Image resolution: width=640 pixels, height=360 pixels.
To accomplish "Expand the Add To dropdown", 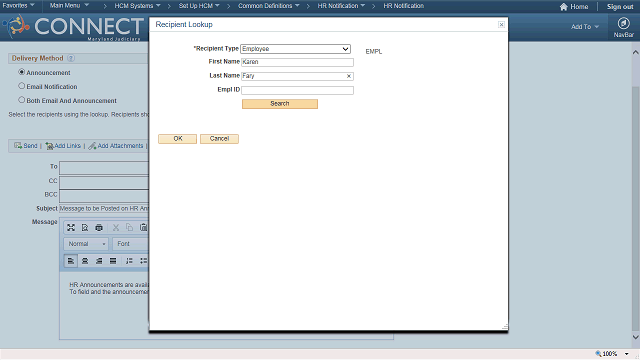I will tap(585, 27).
